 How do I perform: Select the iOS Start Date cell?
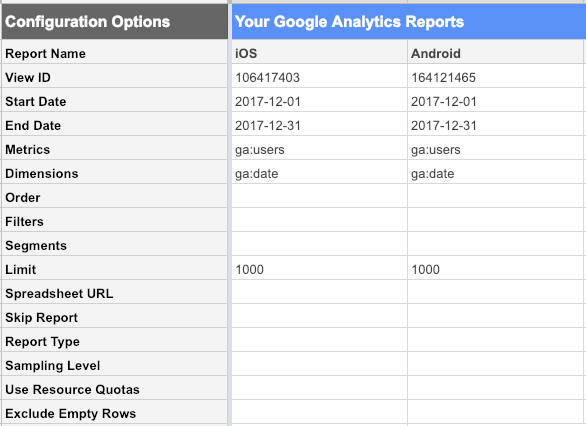coord(319,101)
